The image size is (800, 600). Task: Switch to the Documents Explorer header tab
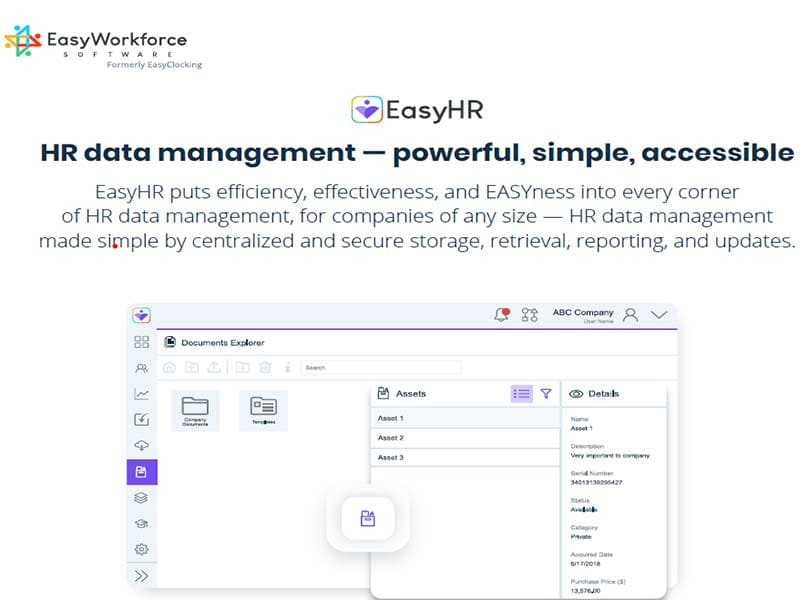(x=220, y=342)
